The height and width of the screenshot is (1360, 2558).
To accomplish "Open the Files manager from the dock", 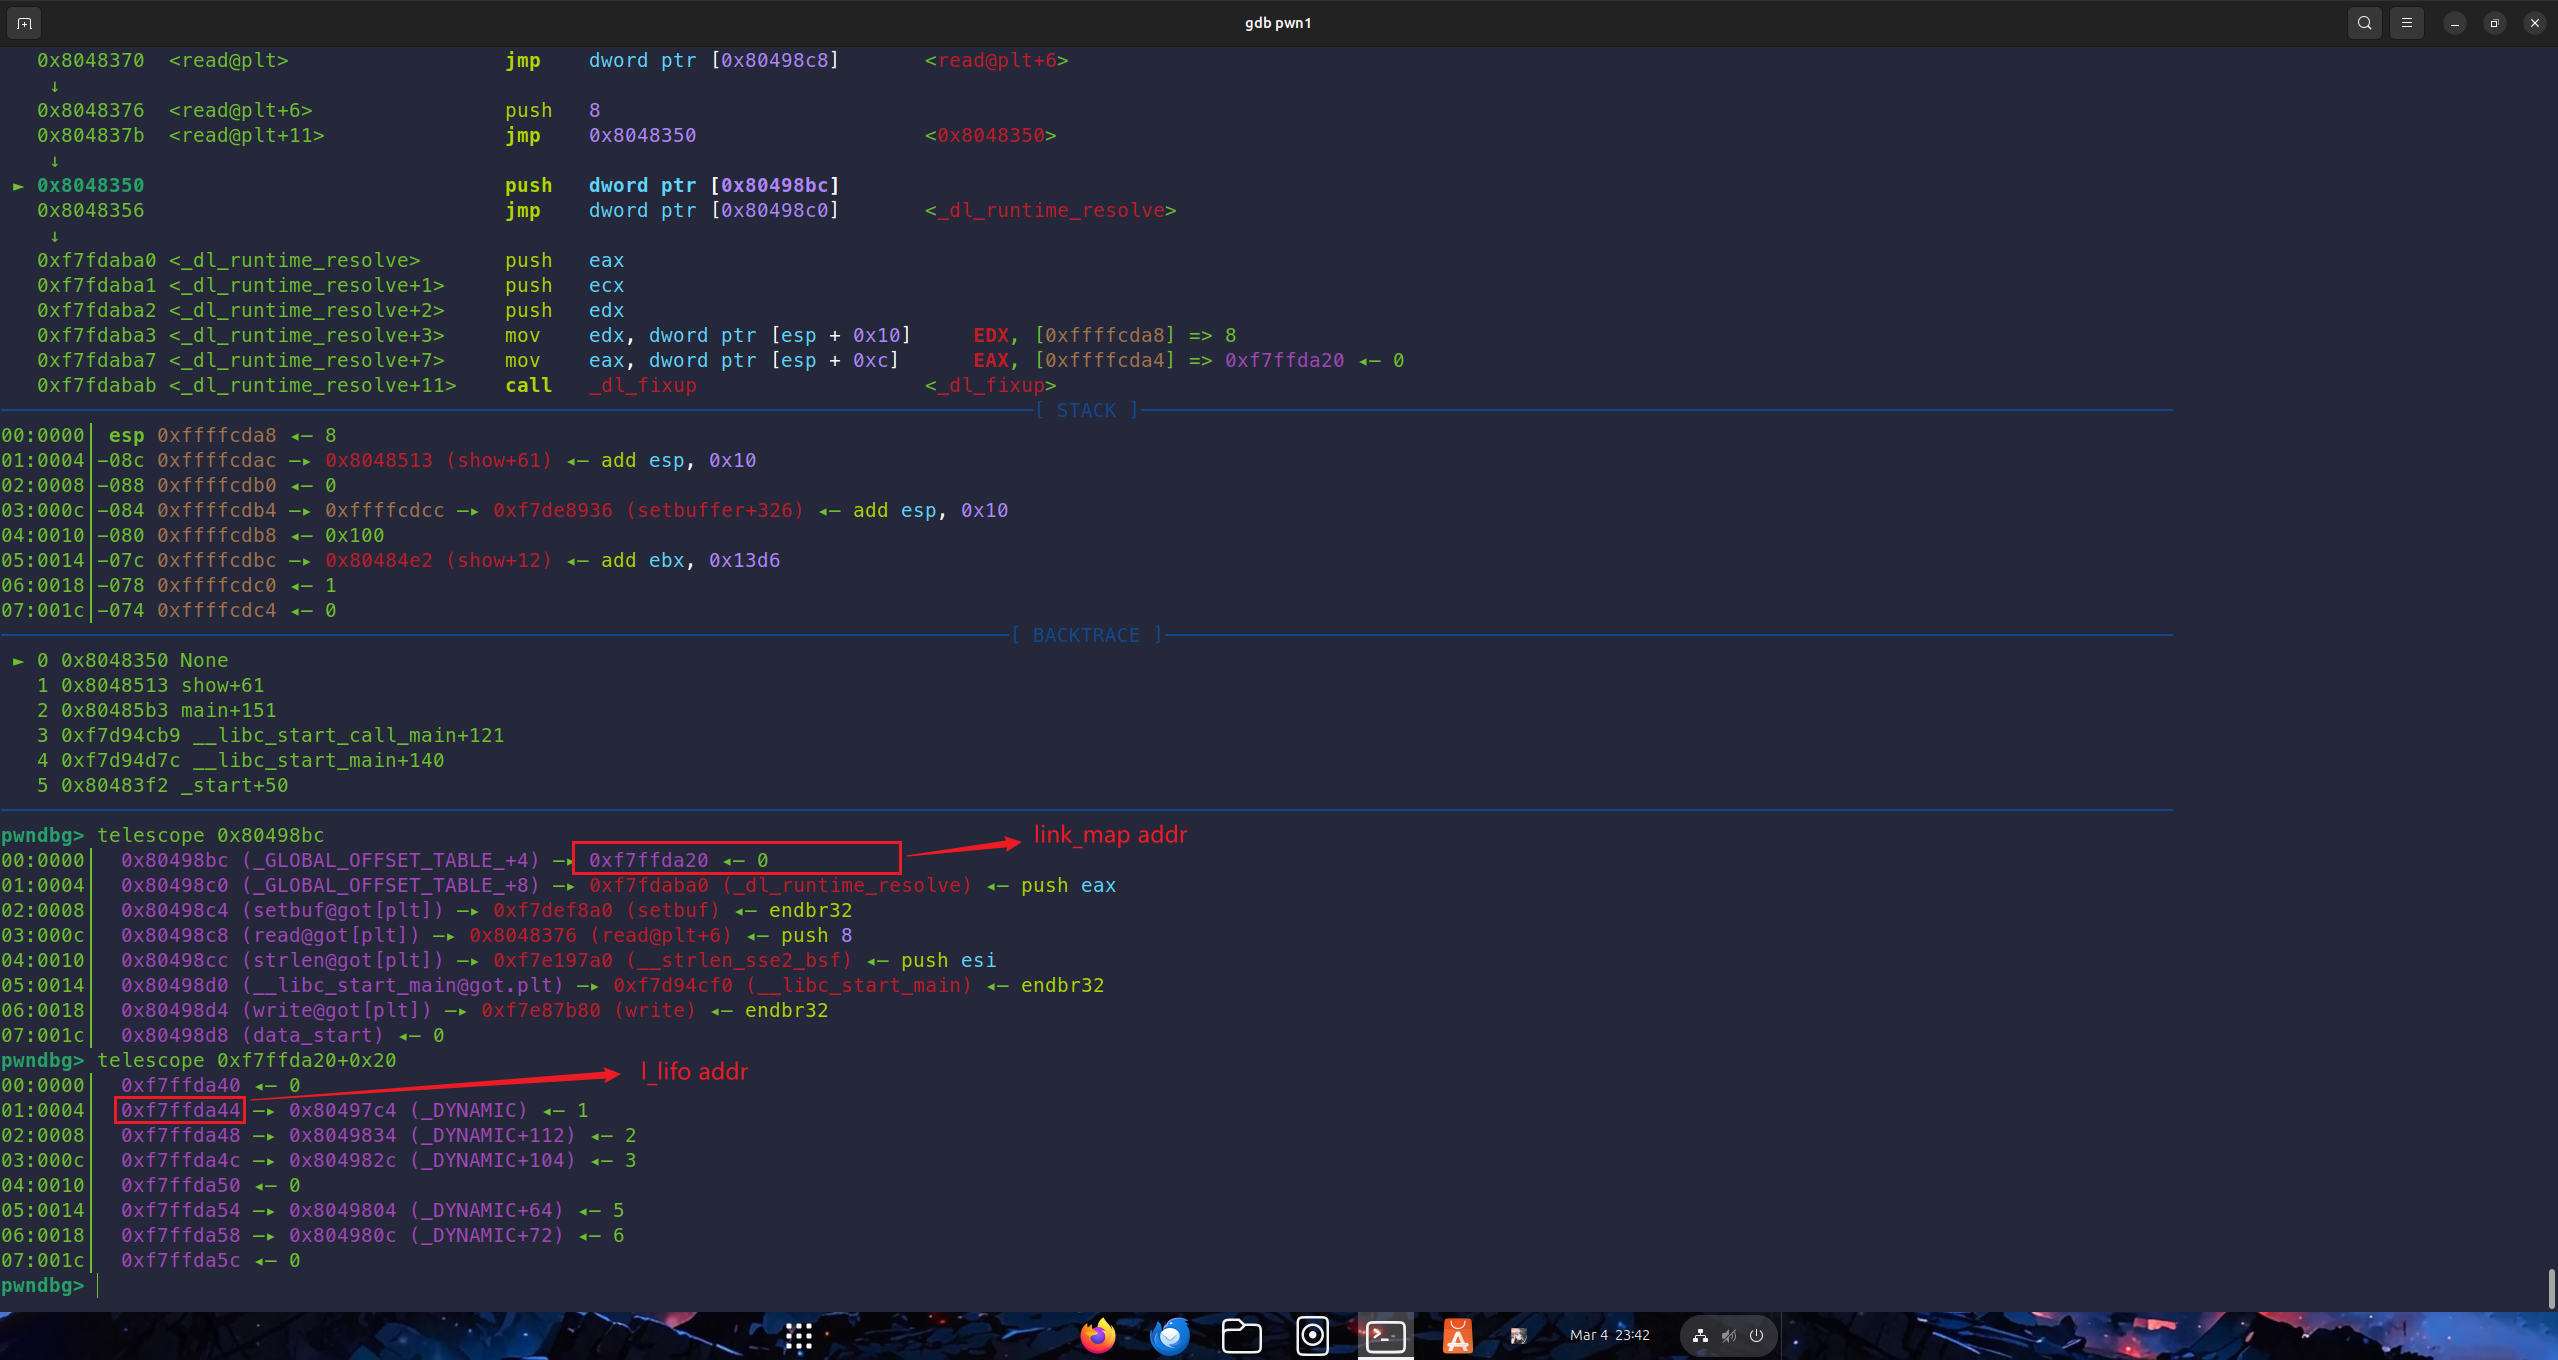I will coord(1241,1336).
